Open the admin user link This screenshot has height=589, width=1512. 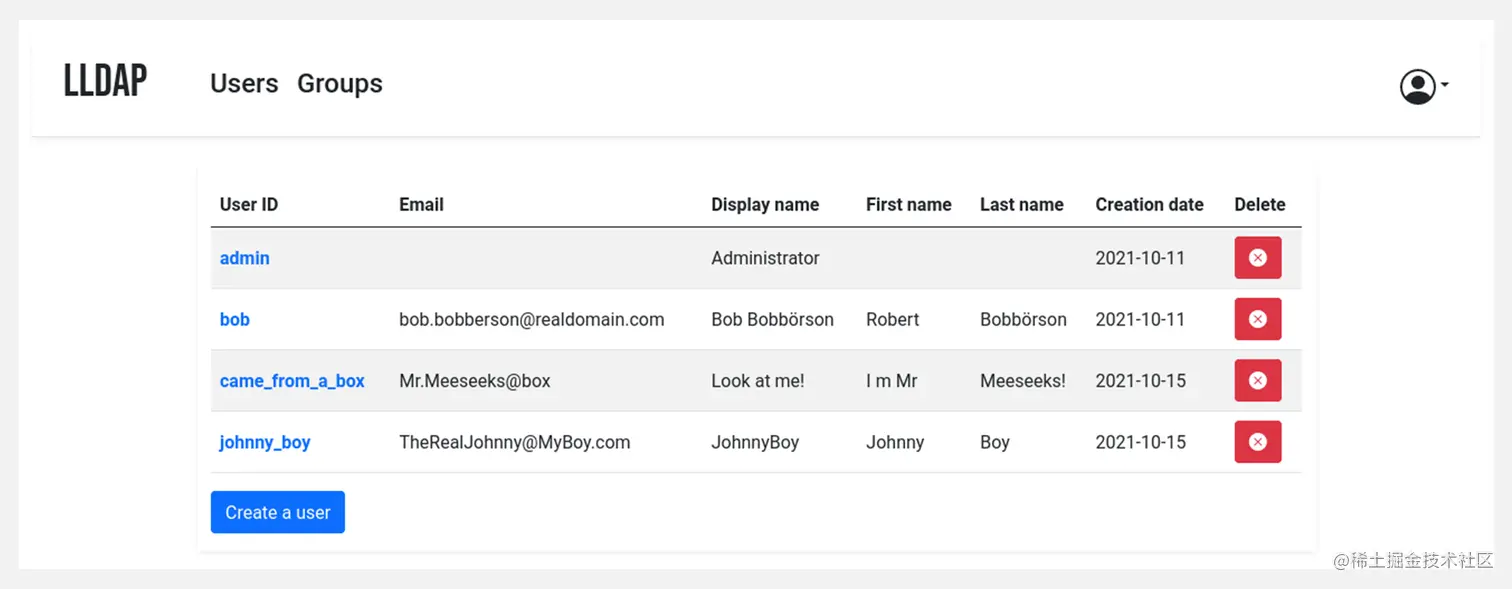(x=245, y=258)
